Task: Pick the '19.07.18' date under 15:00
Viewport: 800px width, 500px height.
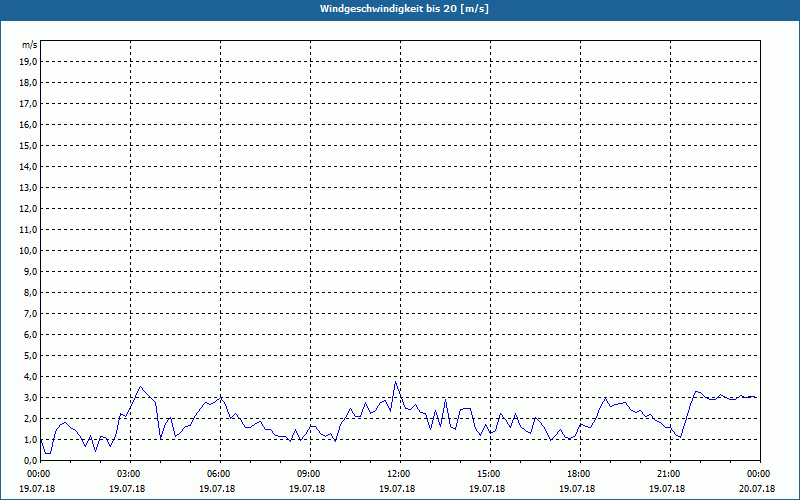Action: pos(487,489)
